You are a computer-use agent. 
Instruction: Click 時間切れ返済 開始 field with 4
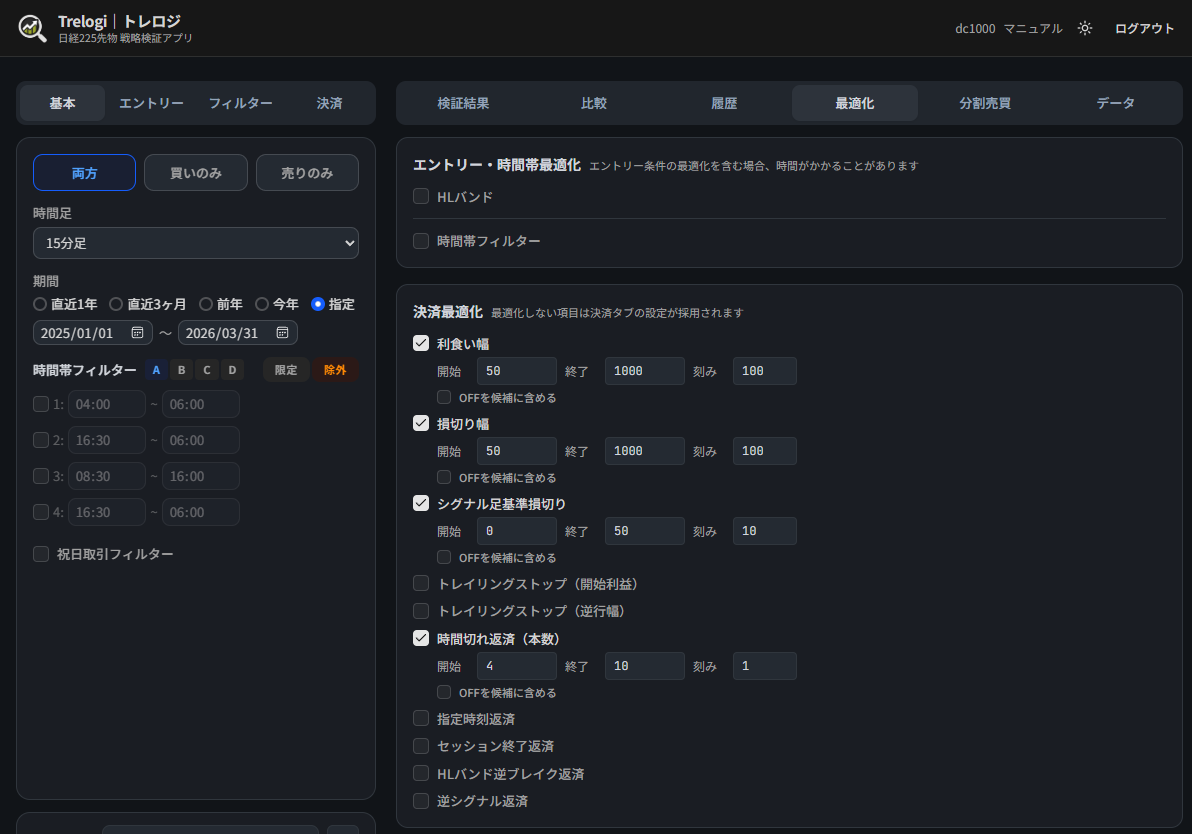[x=517, y=666]
